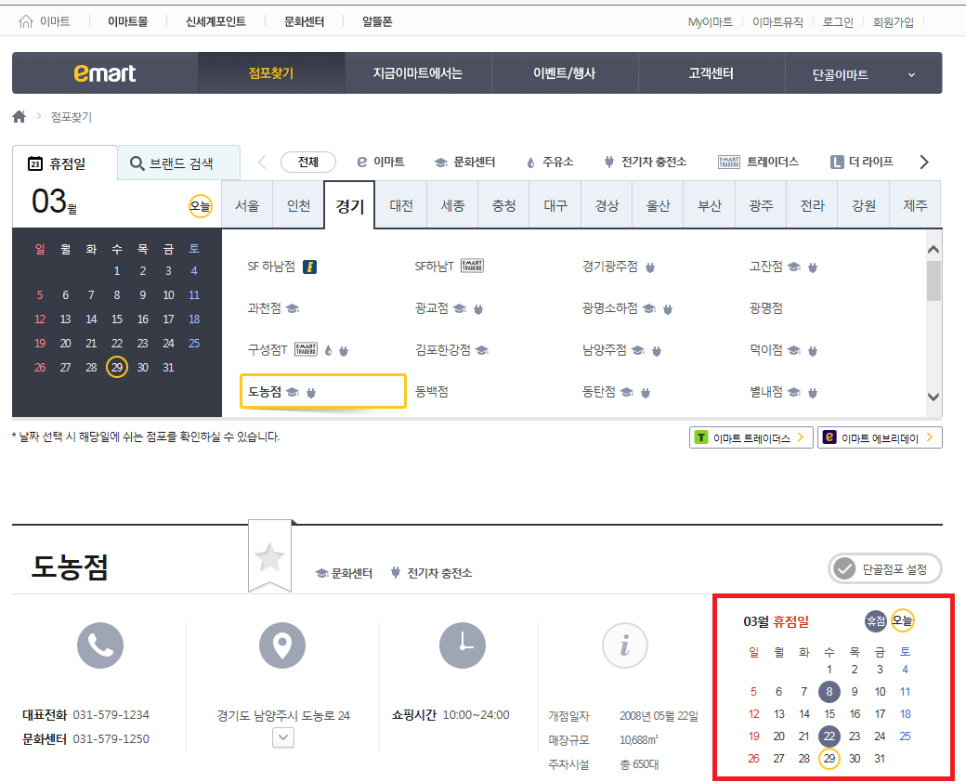Show more brand filters with next arrow

coord(924,162)
